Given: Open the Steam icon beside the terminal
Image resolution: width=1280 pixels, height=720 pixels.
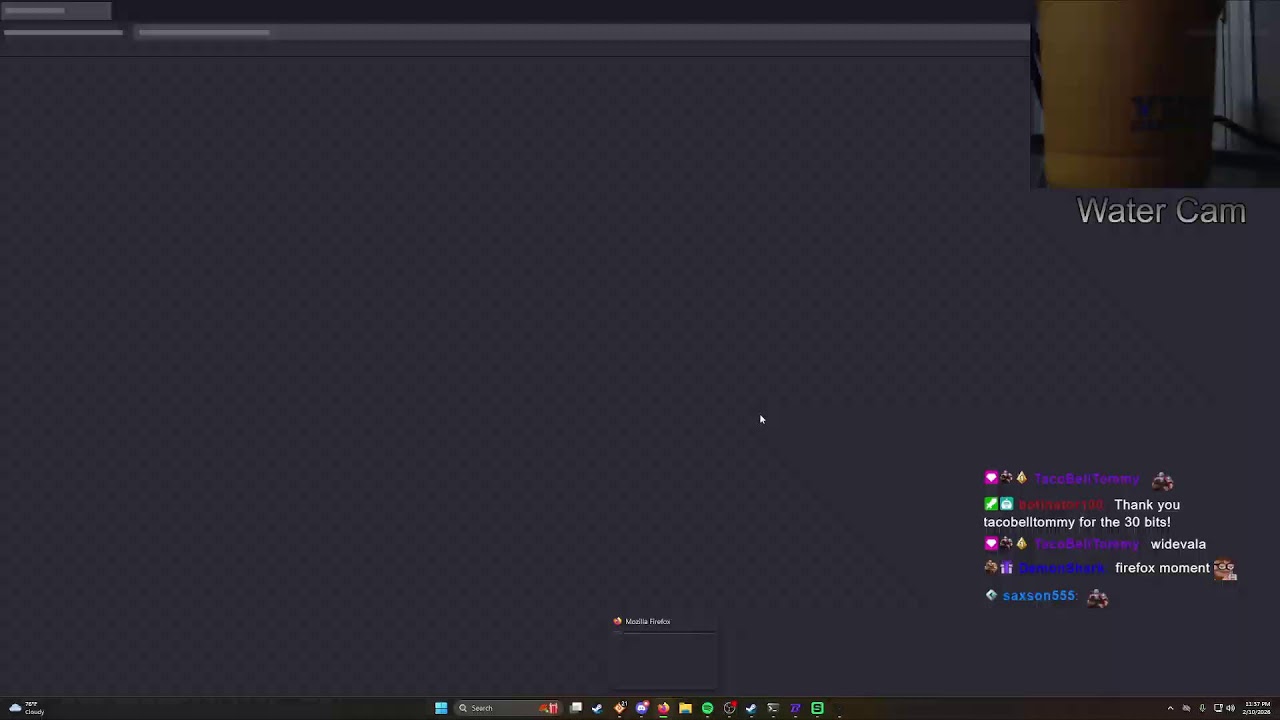Looking at the screenshot, I should tap(751, 708).
